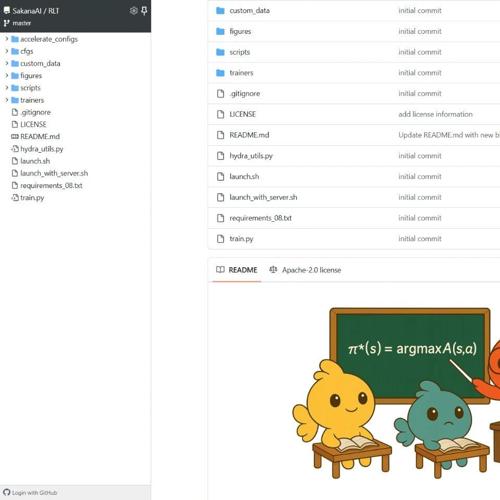Open the Octotree settings gear icon
Viewport: 500px width, 500px height.
pyautogui.click(x=133, y=11)
